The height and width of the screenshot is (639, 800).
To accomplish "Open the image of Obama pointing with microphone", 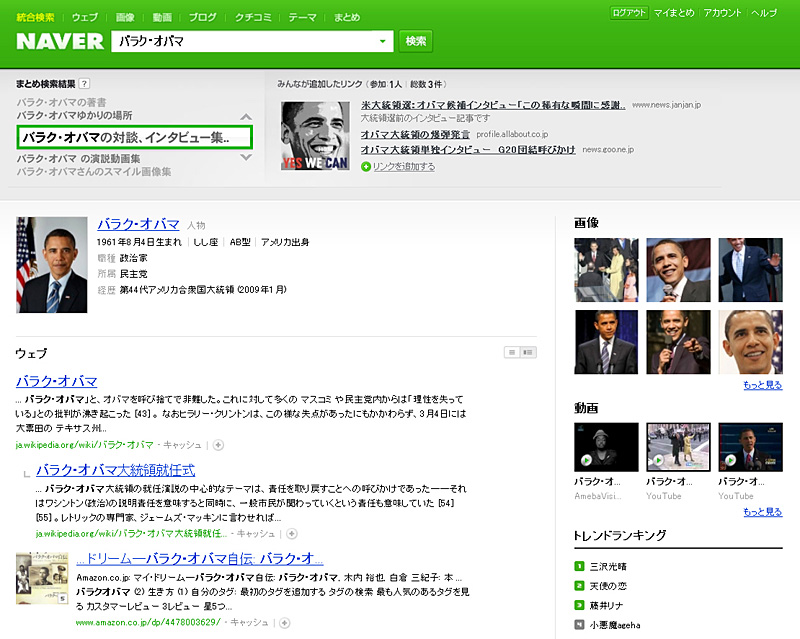I will pos(679,342).
